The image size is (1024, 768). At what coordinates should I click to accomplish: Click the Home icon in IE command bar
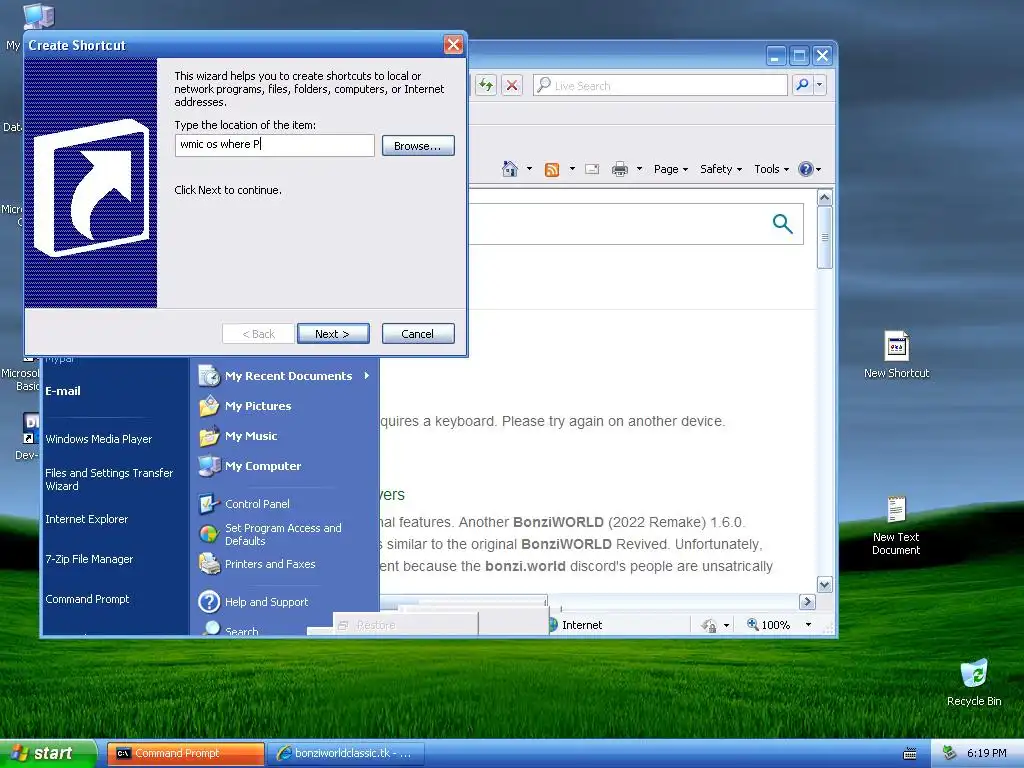510,169
